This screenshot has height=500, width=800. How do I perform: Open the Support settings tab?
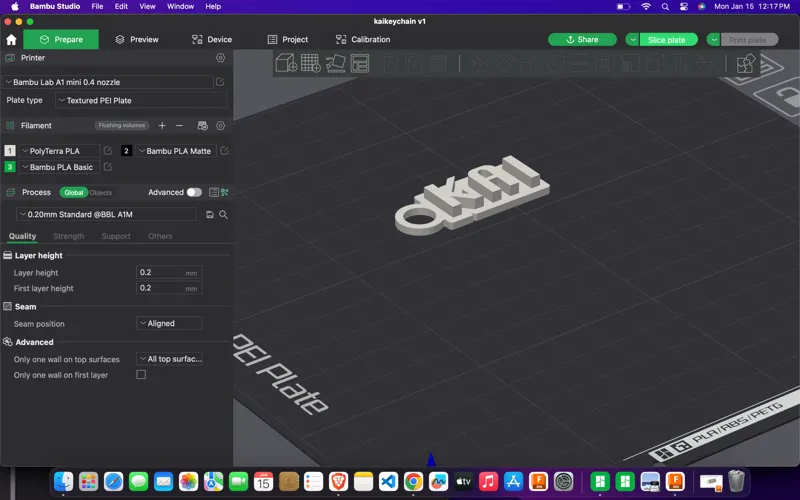point(116,236)
